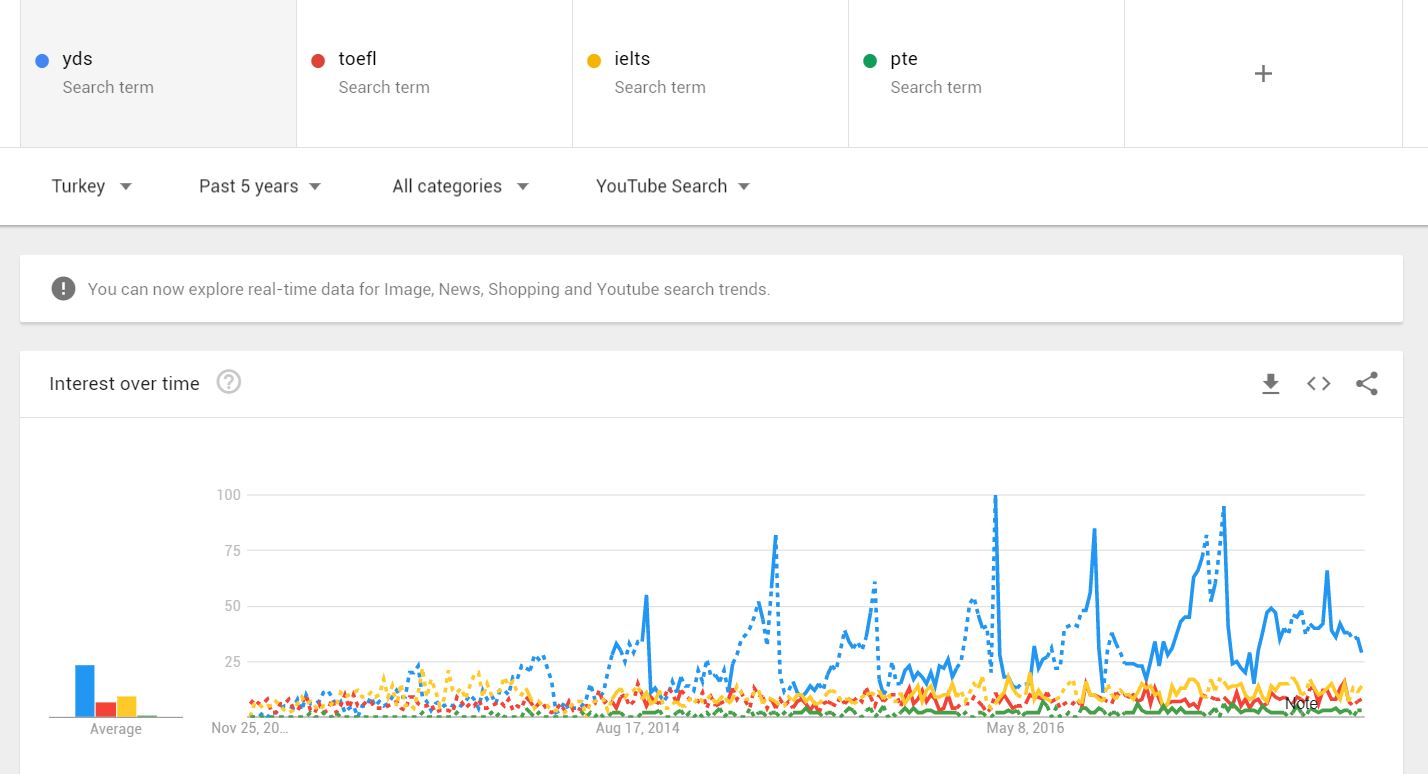Edit the pte search term
Viewport: 1428px width, 774px height.
click(x=986, y=74)
